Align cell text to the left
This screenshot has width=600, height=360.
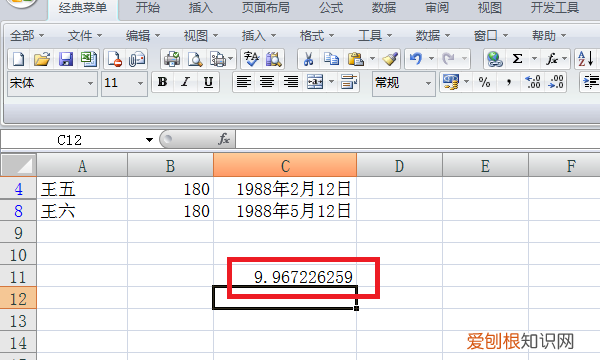244,82
